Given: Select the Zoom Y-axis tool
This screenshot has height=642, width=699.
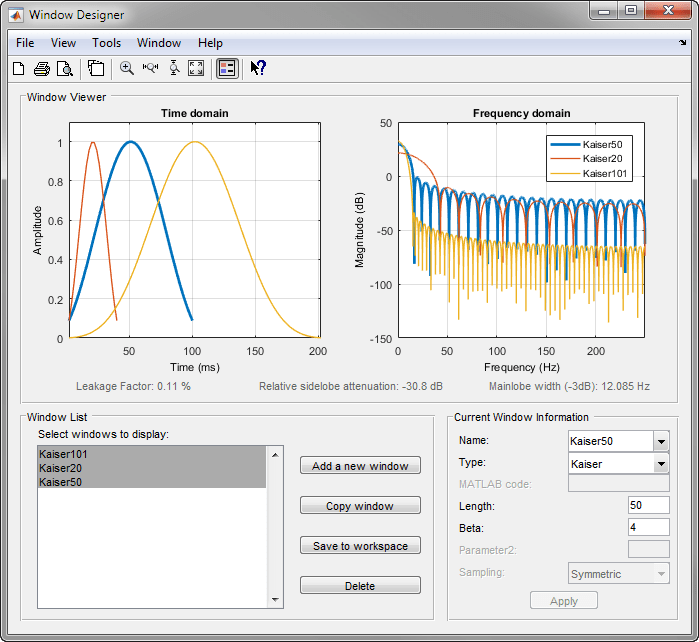Looking at the screenshot, I should [173, 68].
